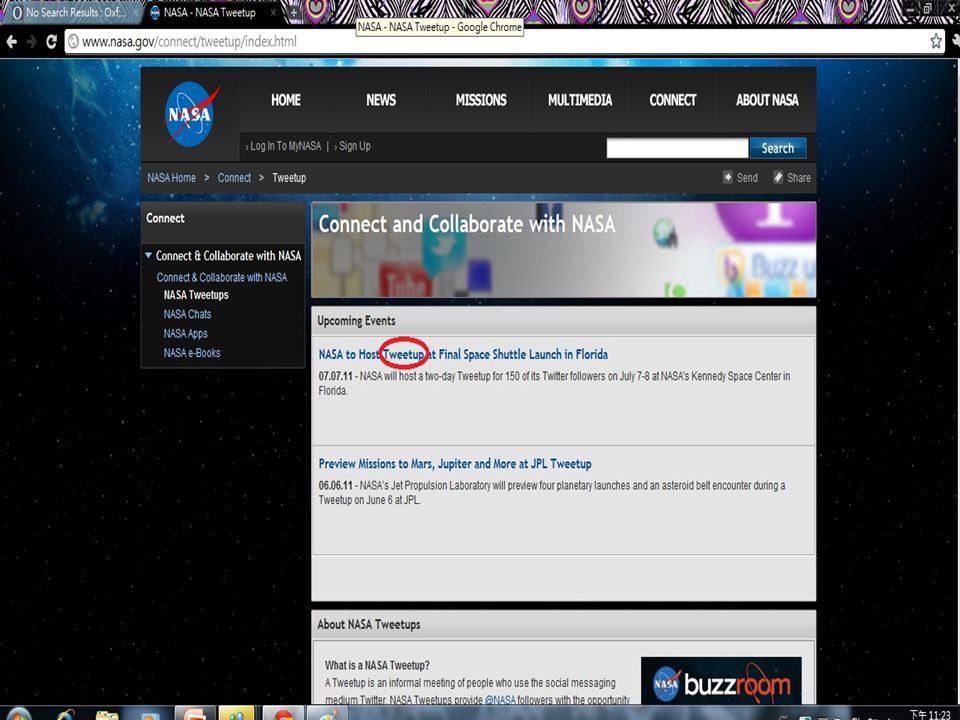Click the address bar URL
Screen dimensions: 960x720
(x=189, y=42)
